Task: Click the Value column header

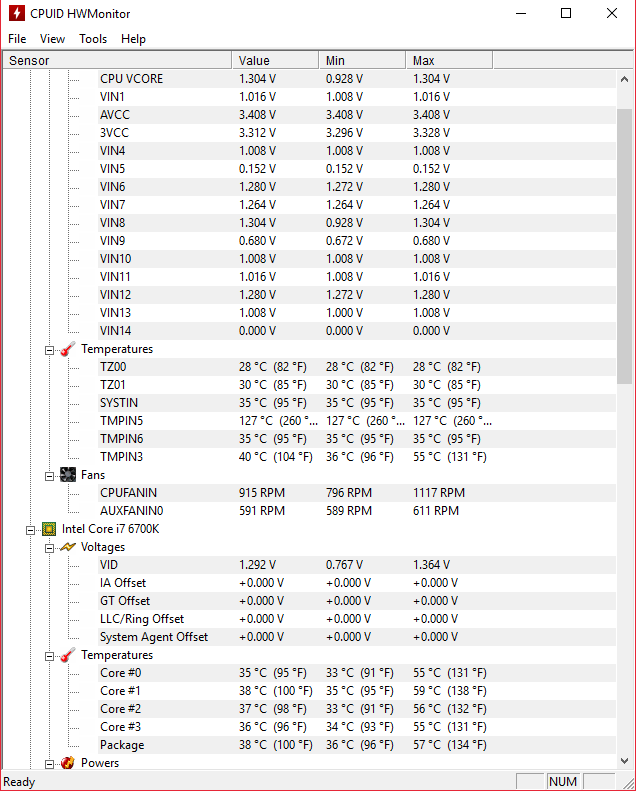Action: coord(275,61)
